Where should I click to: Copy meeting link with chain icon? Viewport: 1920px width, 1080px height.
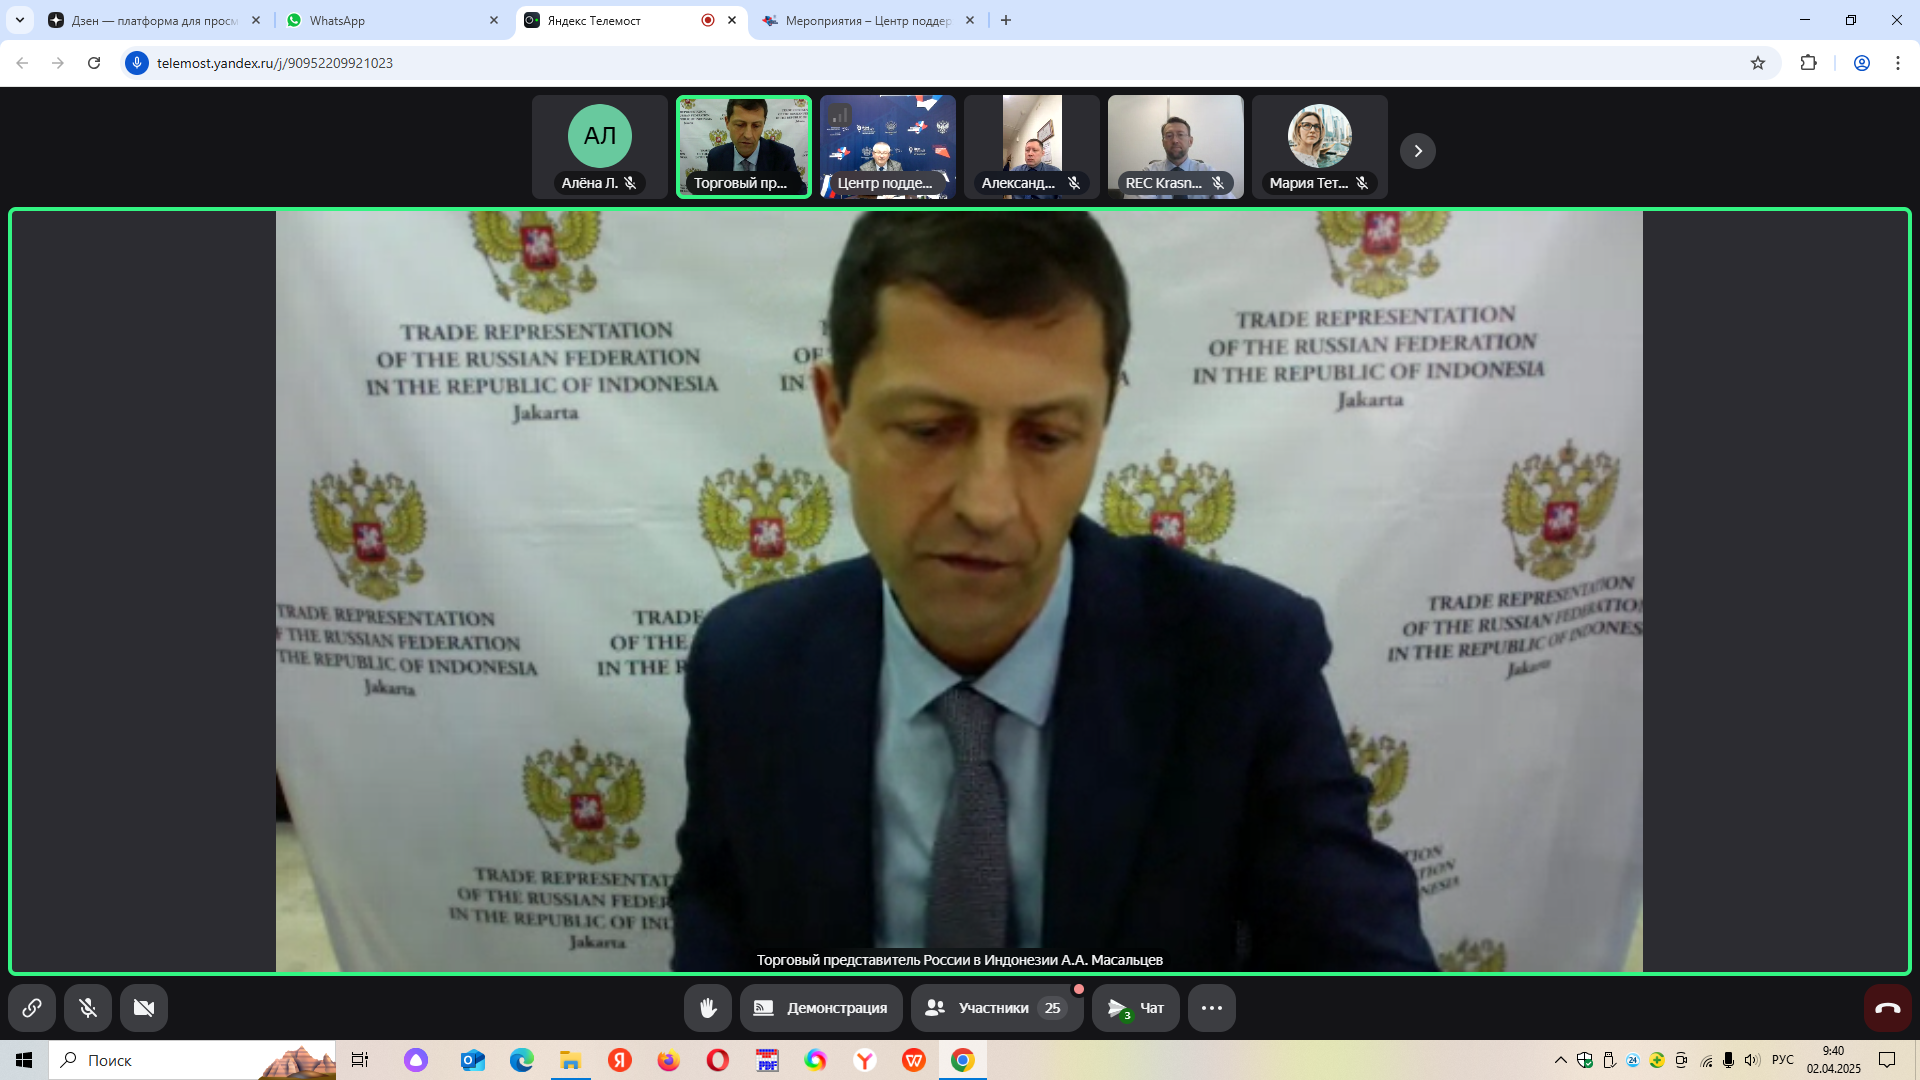click(32, 1008)
